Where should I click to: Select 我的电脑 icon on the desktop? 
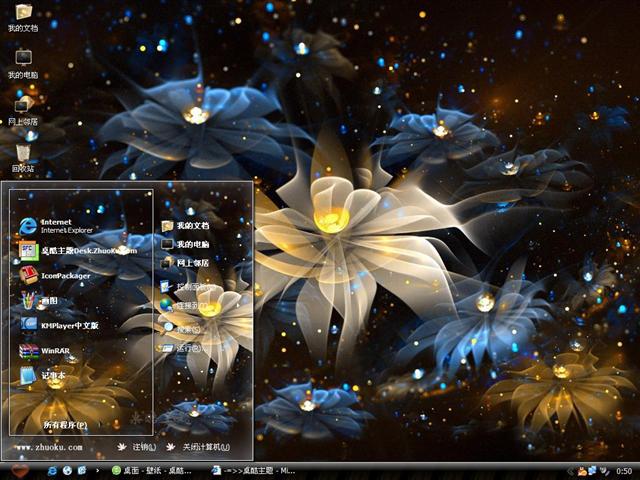pyautogui.click(x=23, y=62)
